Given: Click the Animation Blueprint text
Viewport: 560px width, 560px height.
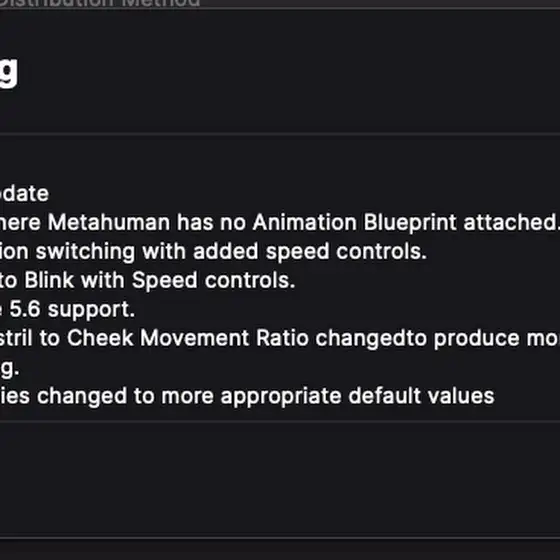Looking at the screenshot, I should [354, 223].
